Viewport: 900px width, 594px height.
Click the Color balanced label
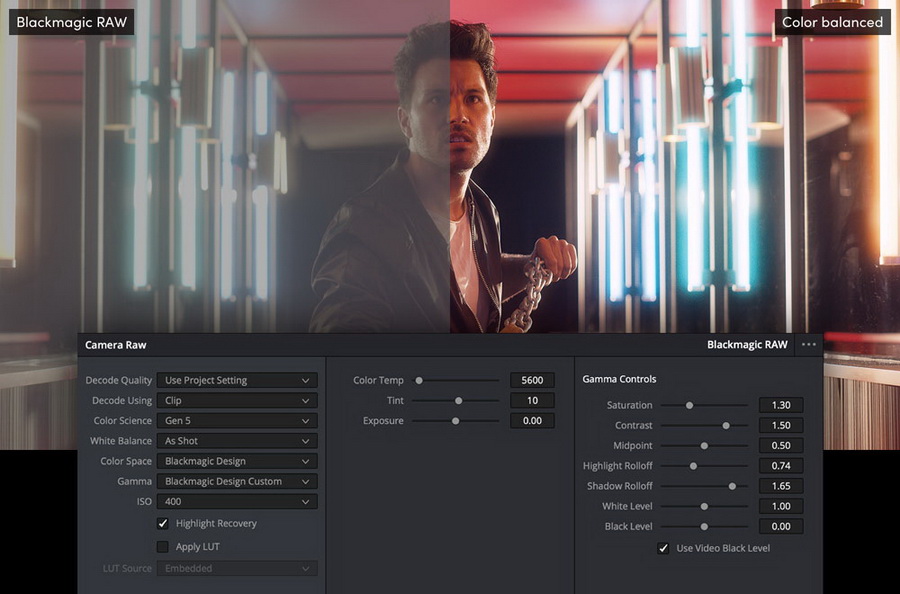tap(833, 22)
